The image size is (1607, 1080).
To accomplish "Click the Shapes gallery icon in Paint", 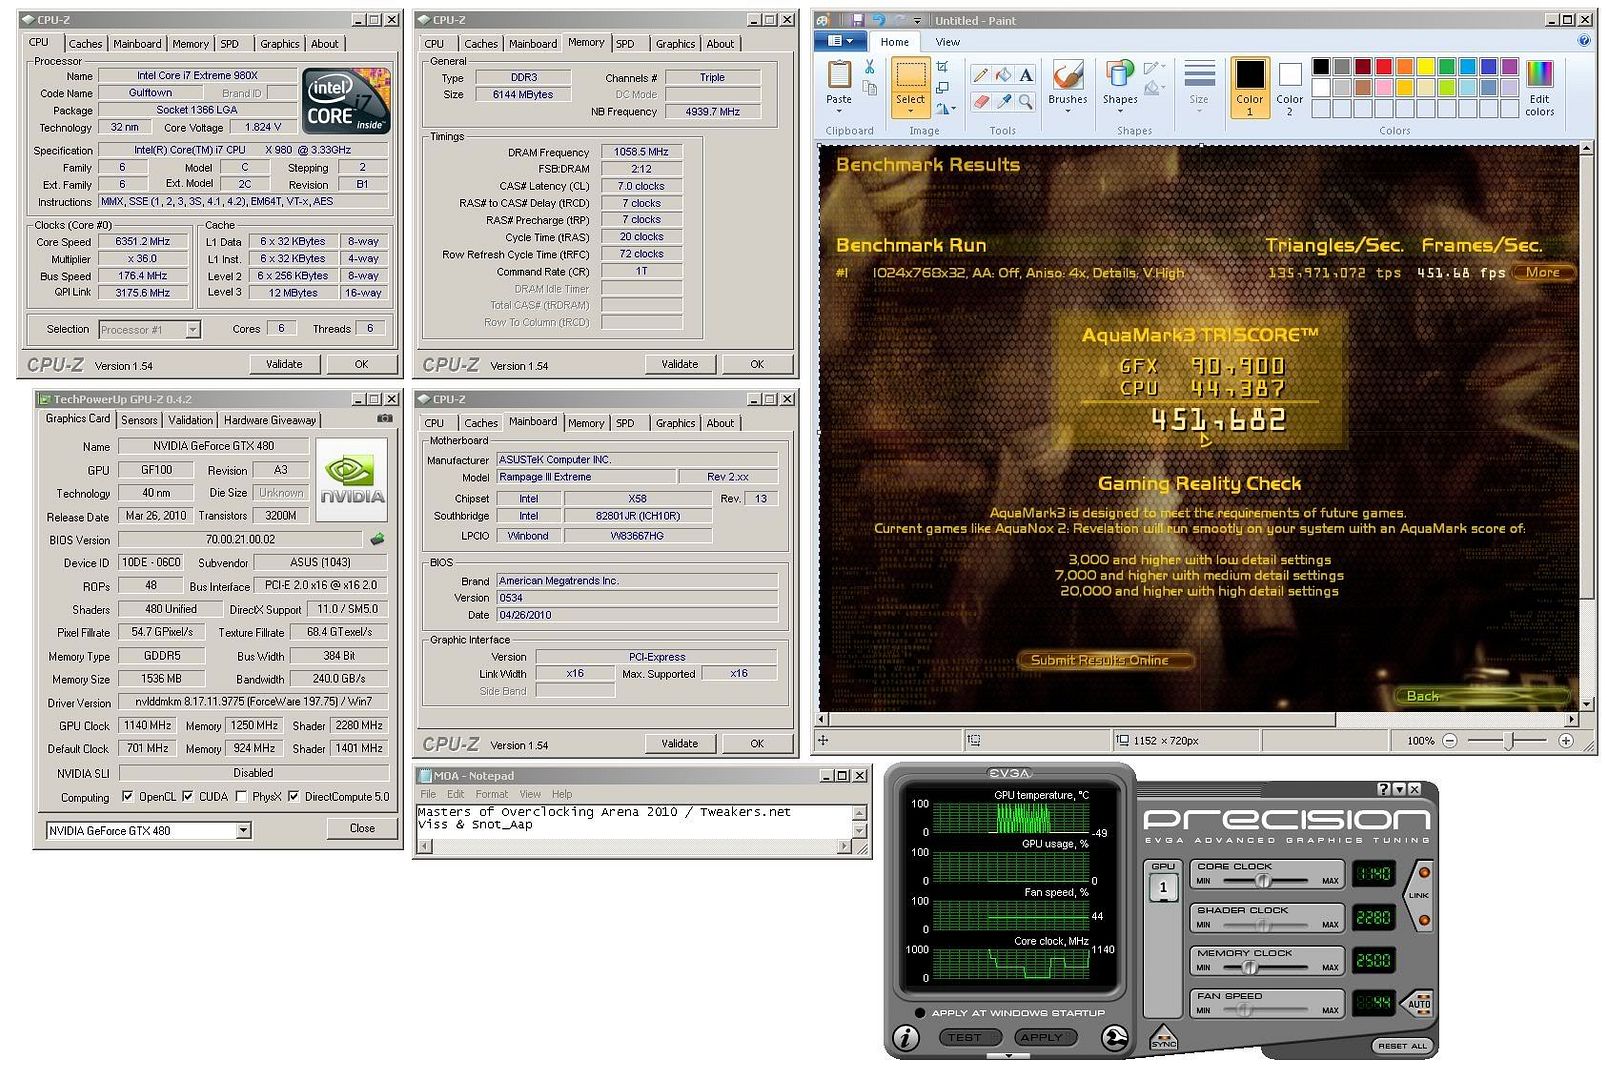I will point(1119,75).
